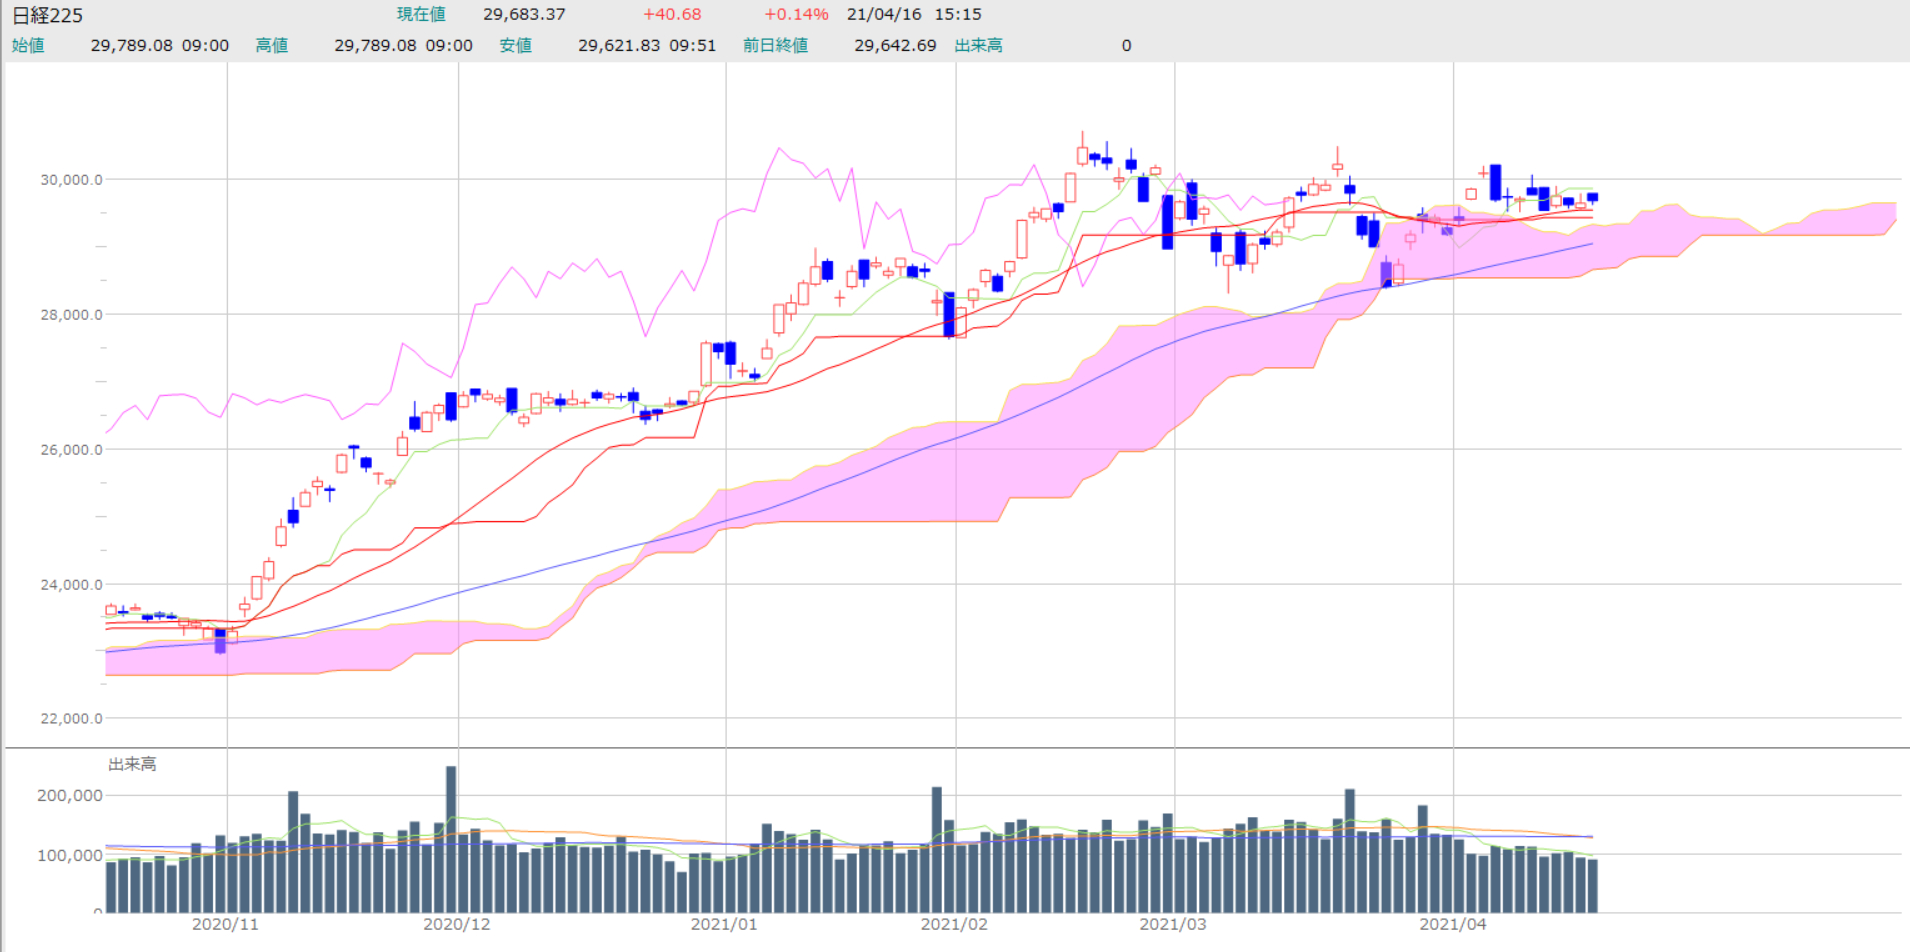Click the 前日終値 label
The height and width of the screenshot is (952, 1910).
(775, 45)
